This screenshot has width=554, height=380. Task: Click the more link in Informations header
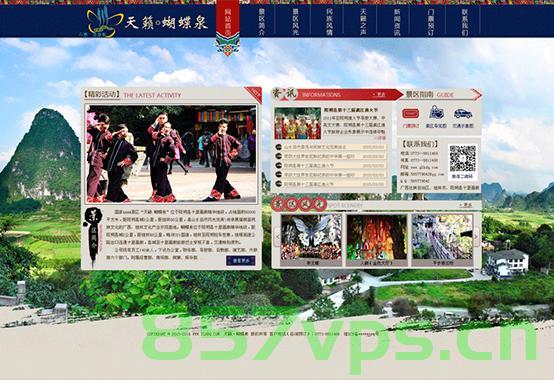coord(379,95)
